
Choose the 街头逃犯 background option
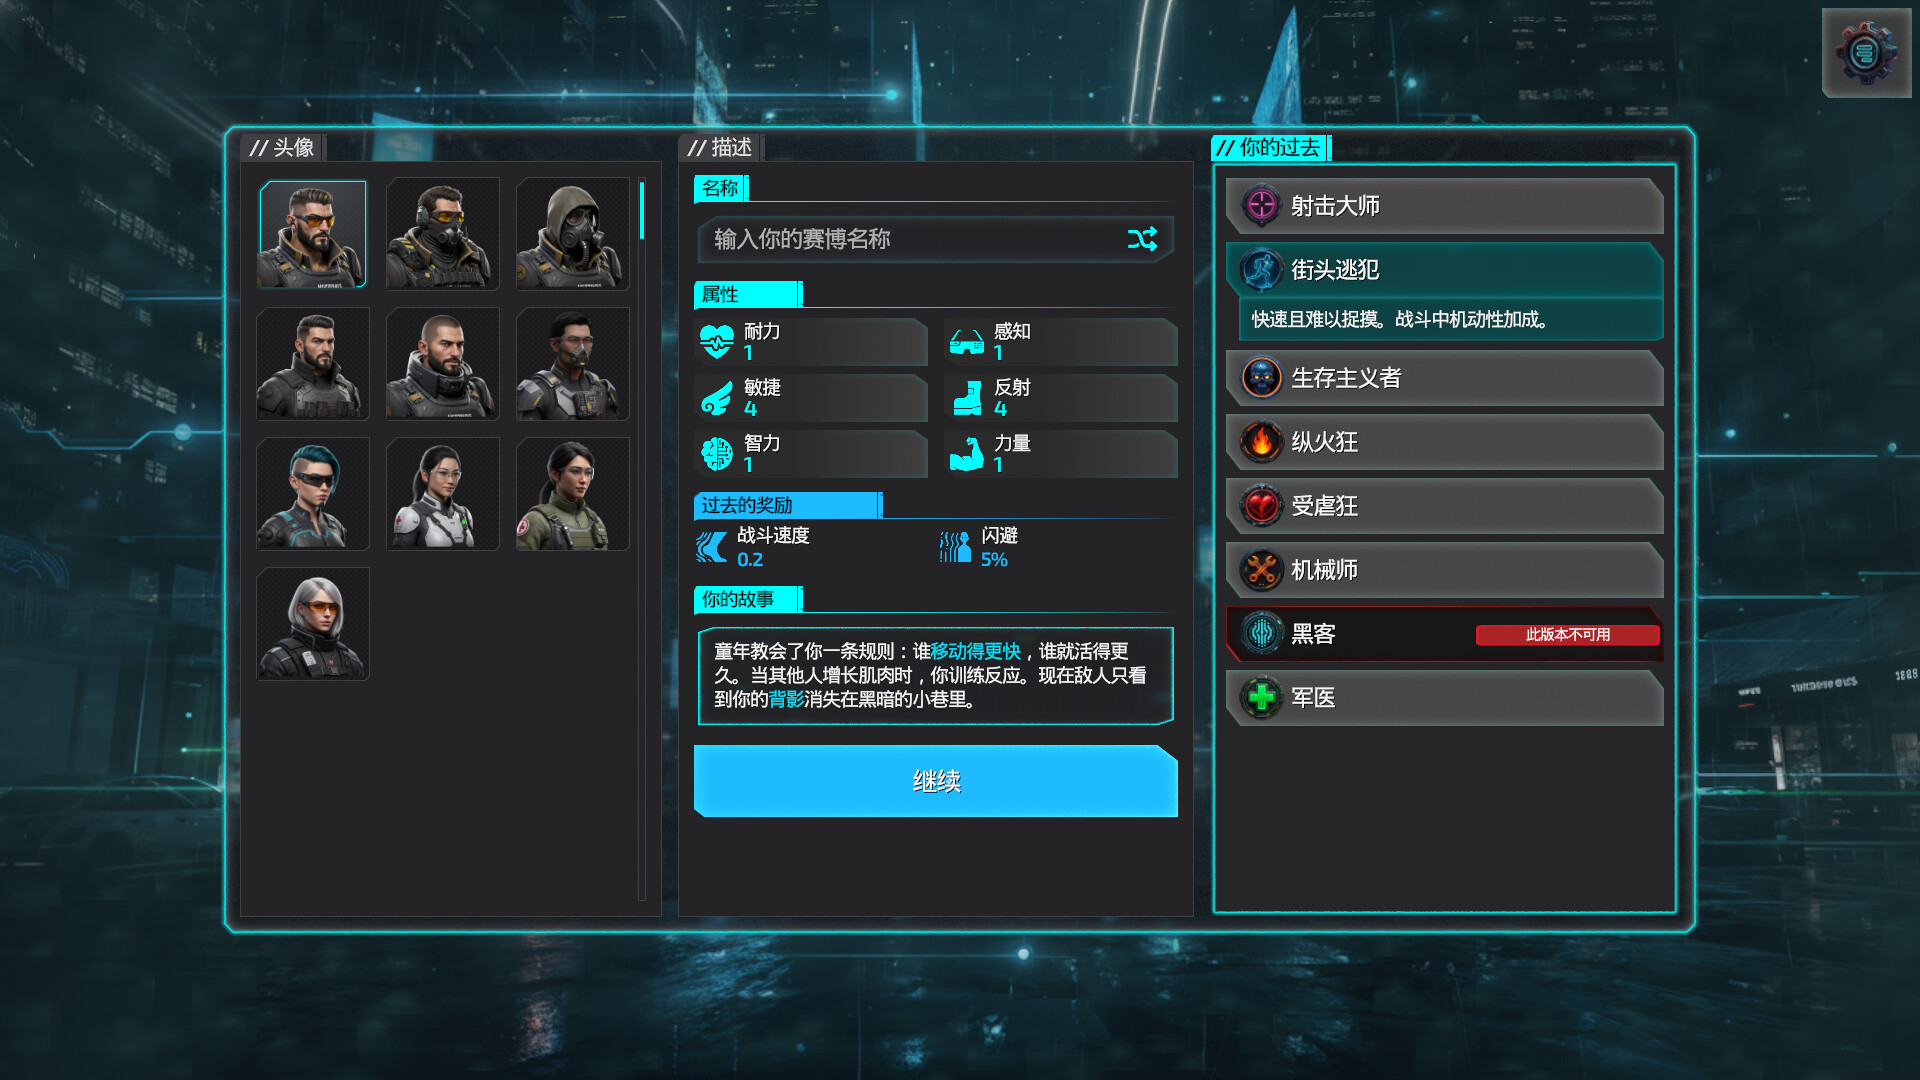(1445, 270)
